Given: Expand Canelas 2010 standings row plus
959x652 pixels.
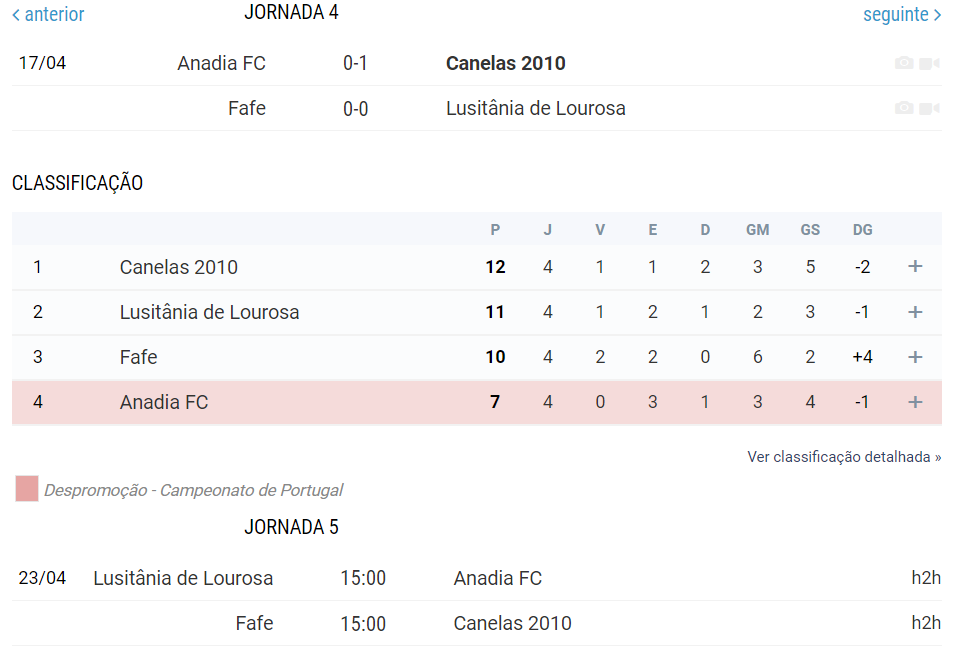Looking at the screenshot, I should pos(914,267).
